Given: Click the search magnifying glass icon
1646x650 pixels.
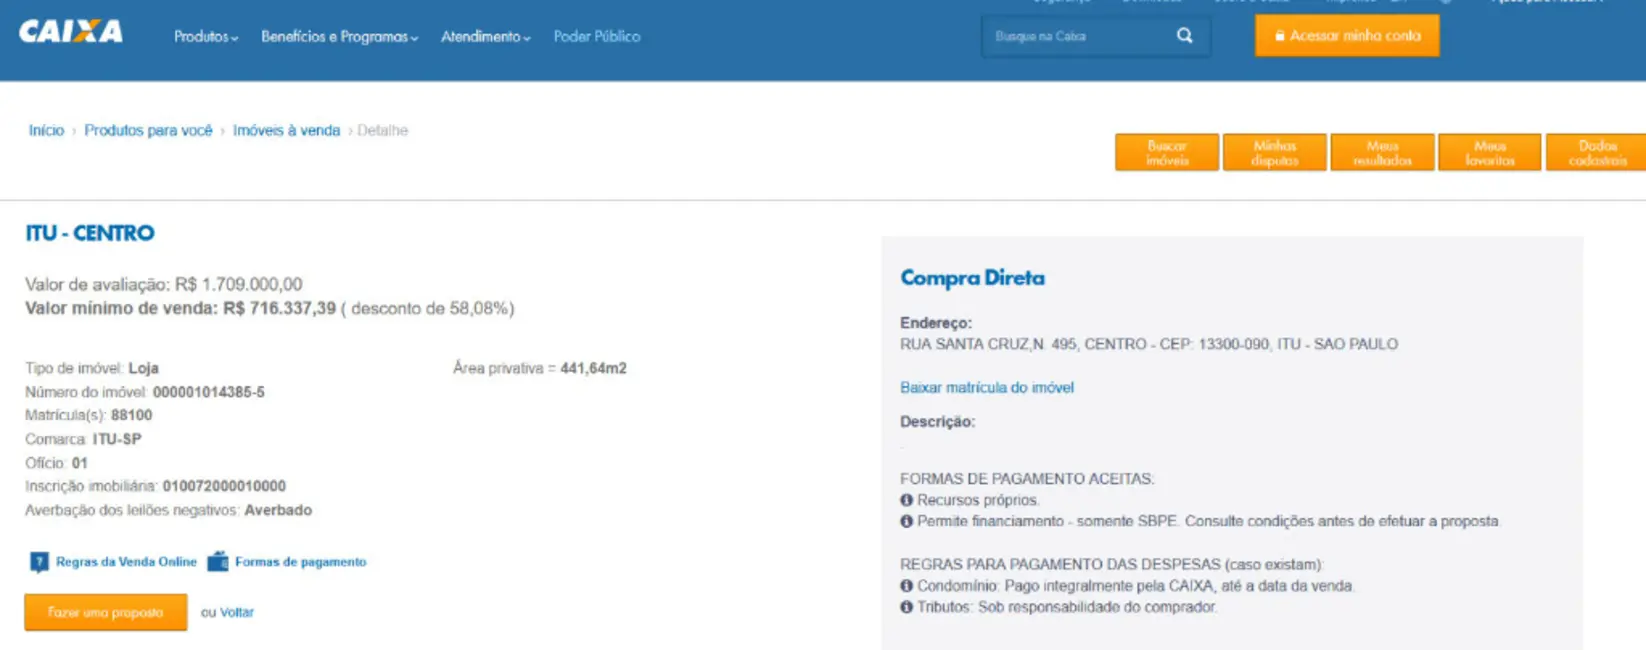Looking at the screenshot, I should pos(1184,36).
